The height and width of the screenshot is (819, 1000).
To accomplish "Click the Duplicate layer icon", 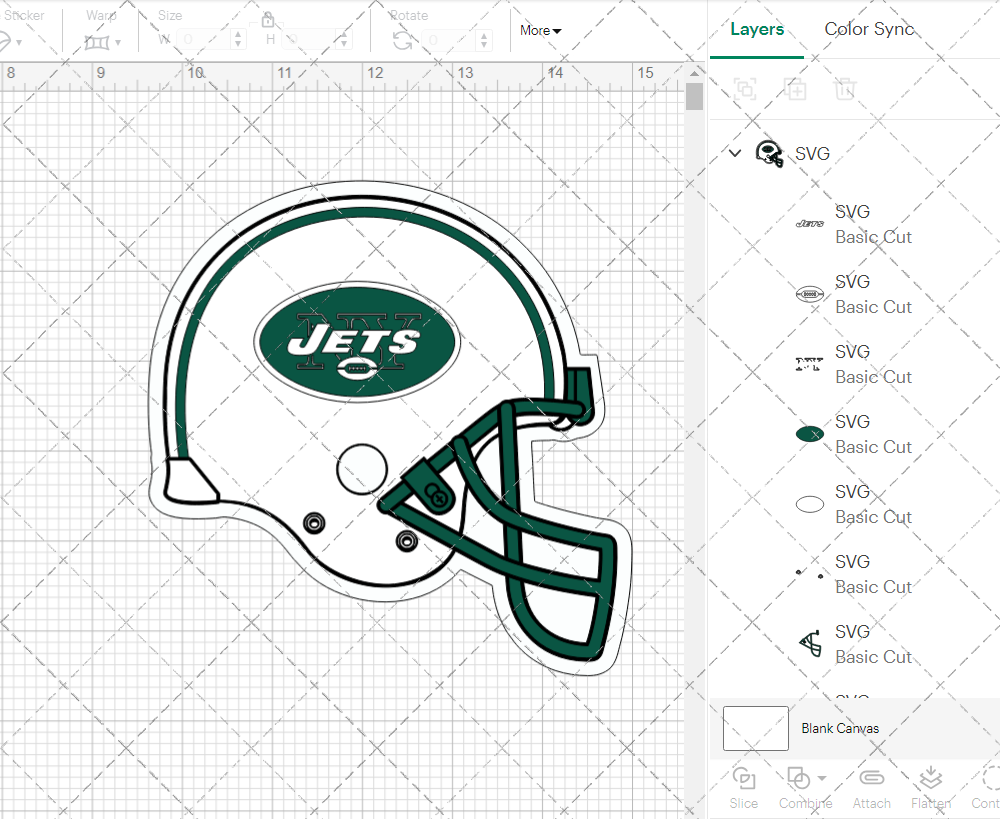I will point(795,89).
